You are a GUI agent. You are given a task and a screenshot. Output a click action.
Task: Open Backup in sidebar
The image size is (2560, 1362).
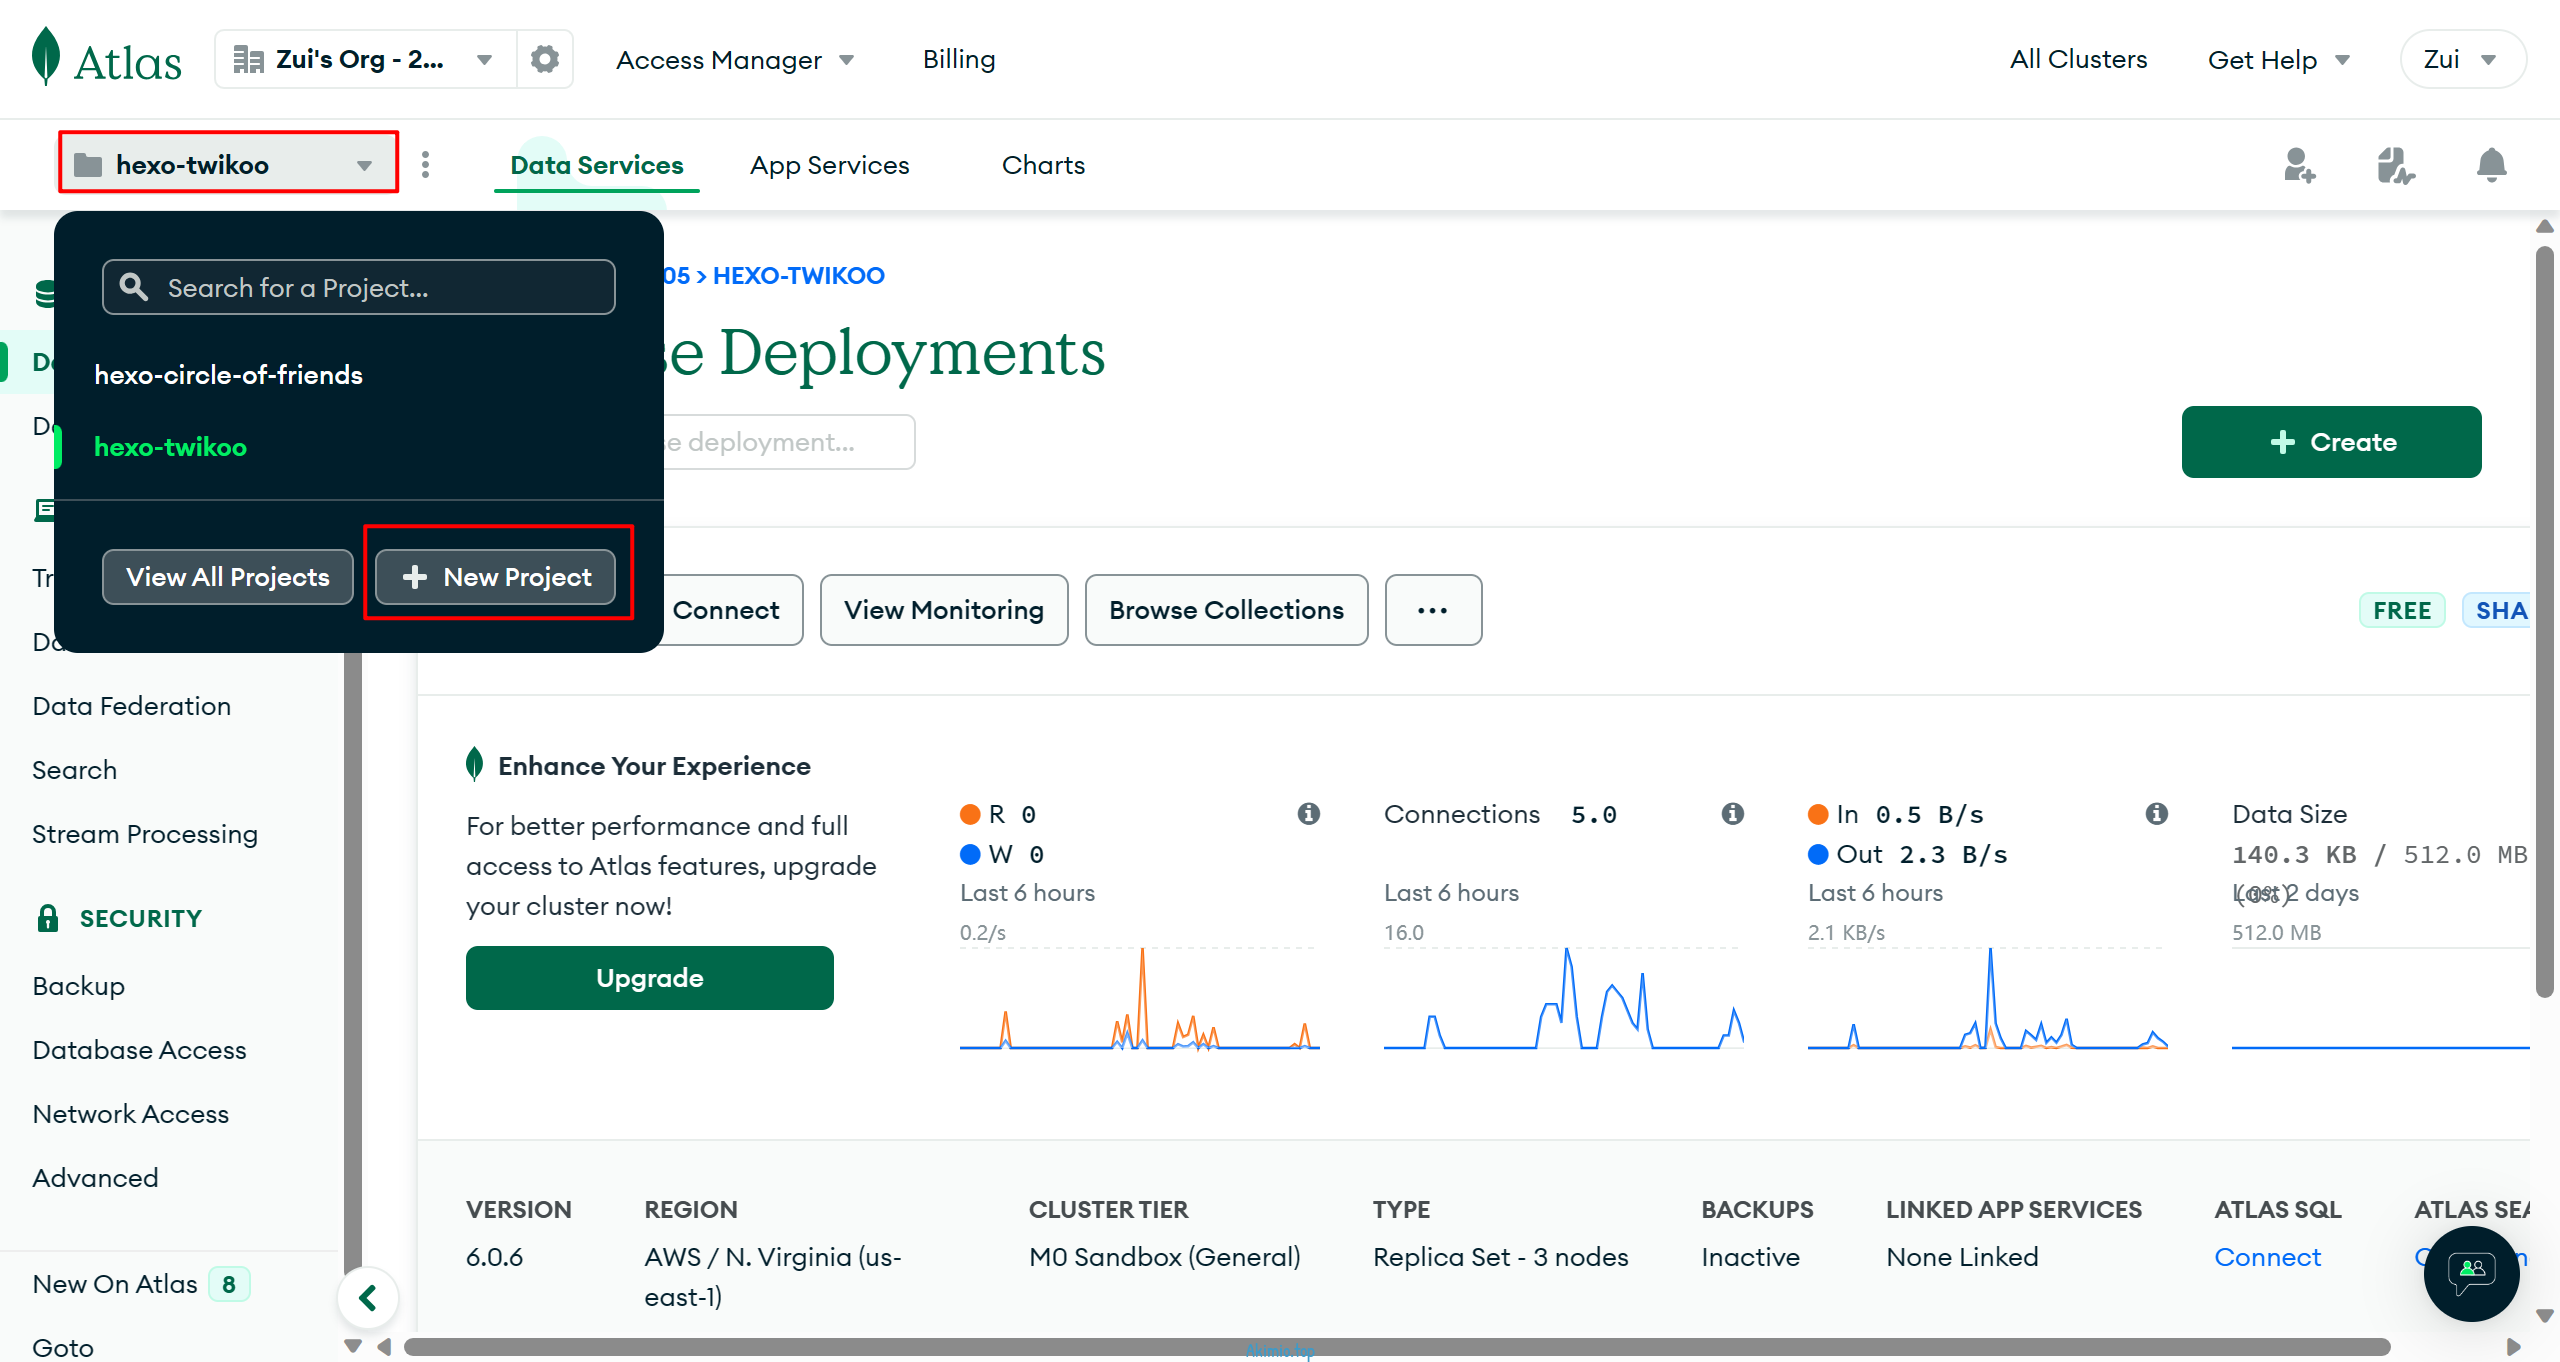coord(79,986)
